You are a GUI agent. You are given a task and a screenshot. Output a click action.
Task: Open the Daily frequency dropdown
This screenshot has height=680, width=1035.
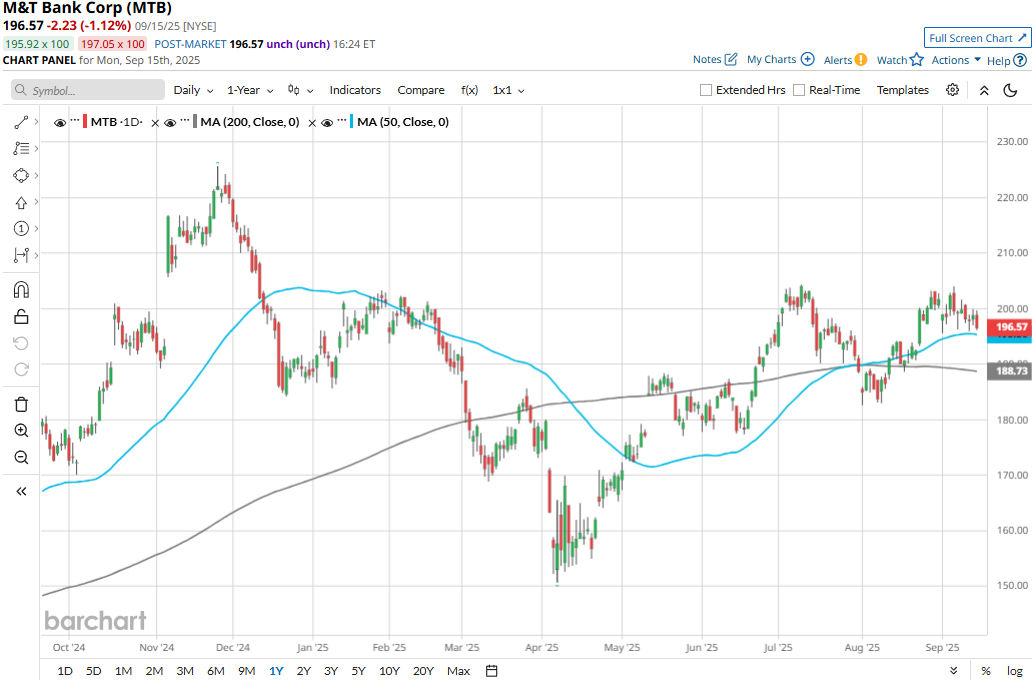click(193, 90)
